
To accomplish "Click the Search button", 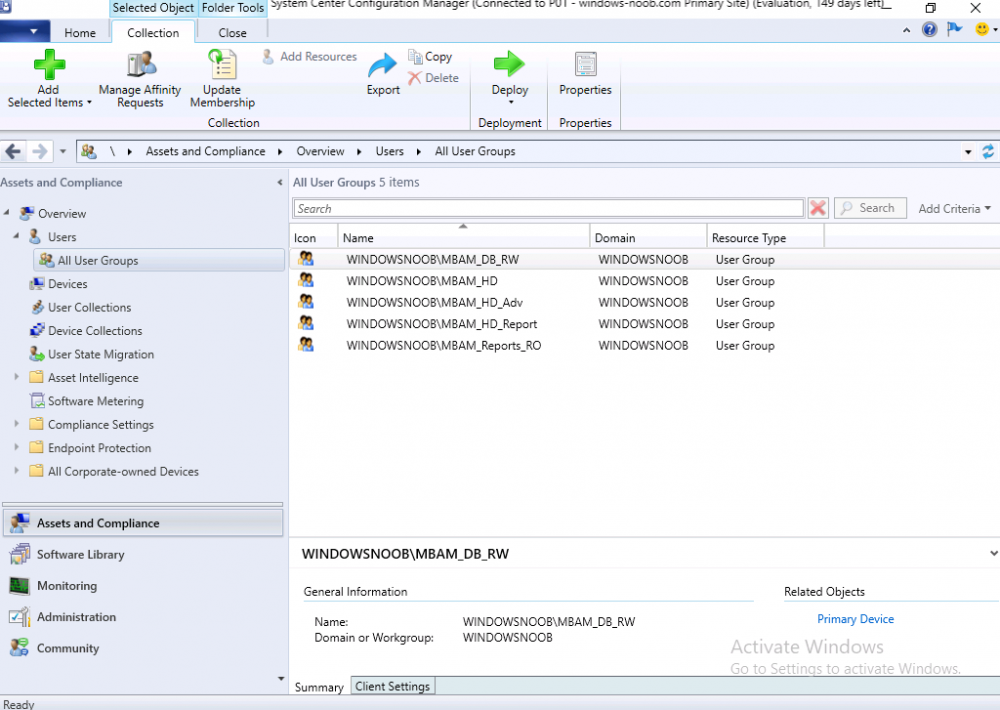I will click(x=870, y=208).
